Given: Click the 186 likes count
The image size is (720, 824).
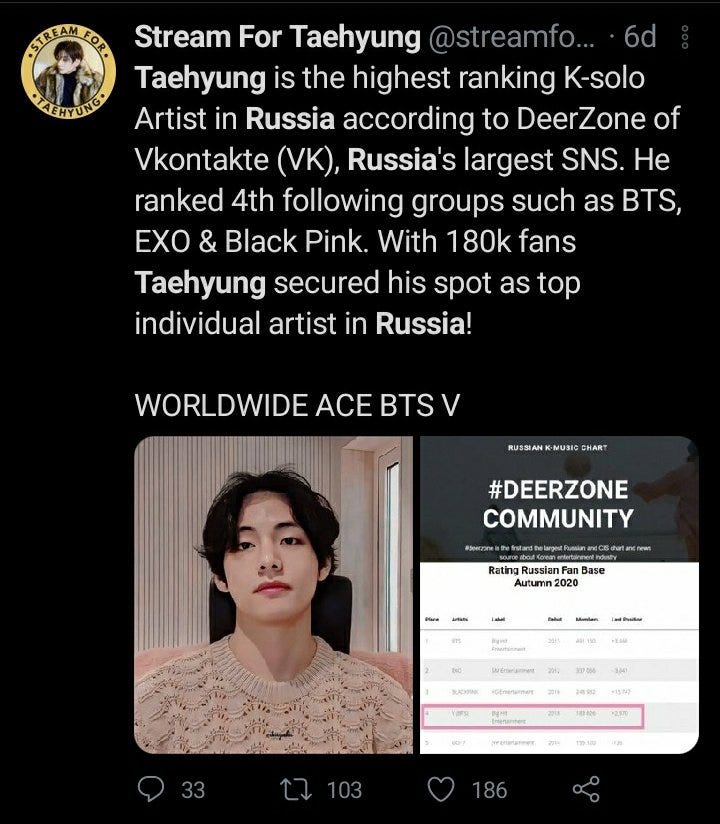Looking at the screenshot, I should click(x=489, y=790).
